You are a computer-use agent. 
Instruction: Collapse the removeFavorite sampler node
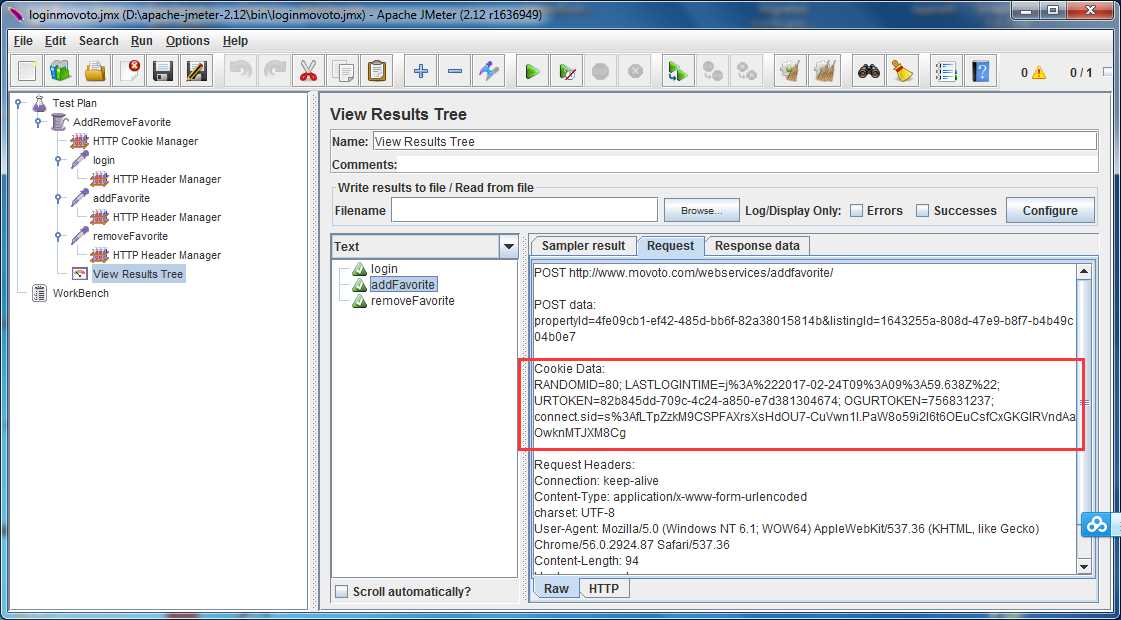59,236
